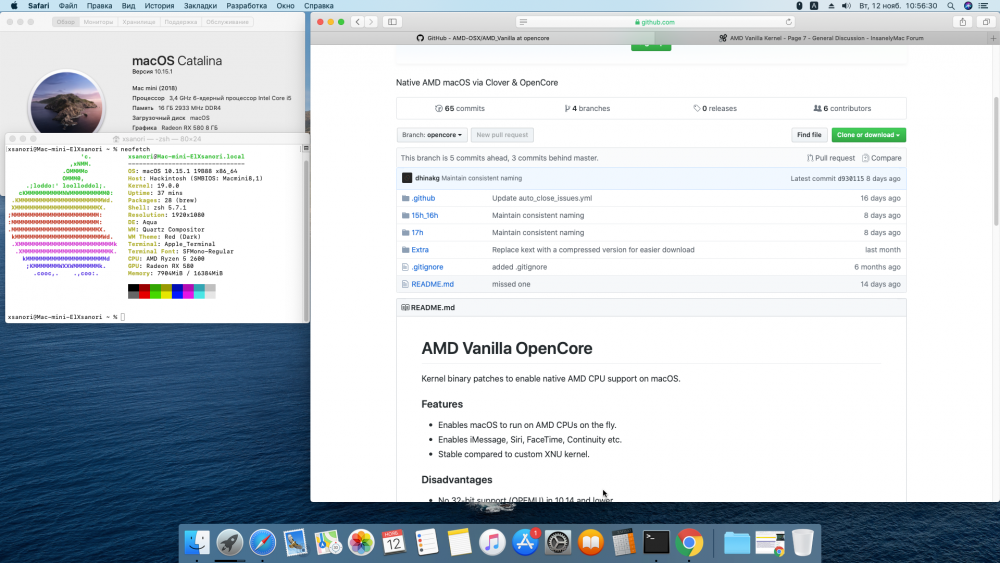Image resolution: width=1000 pixels, height=563 pixels.
Task: Switch to Terminal via Dock icon
Action: coord(656,543)
